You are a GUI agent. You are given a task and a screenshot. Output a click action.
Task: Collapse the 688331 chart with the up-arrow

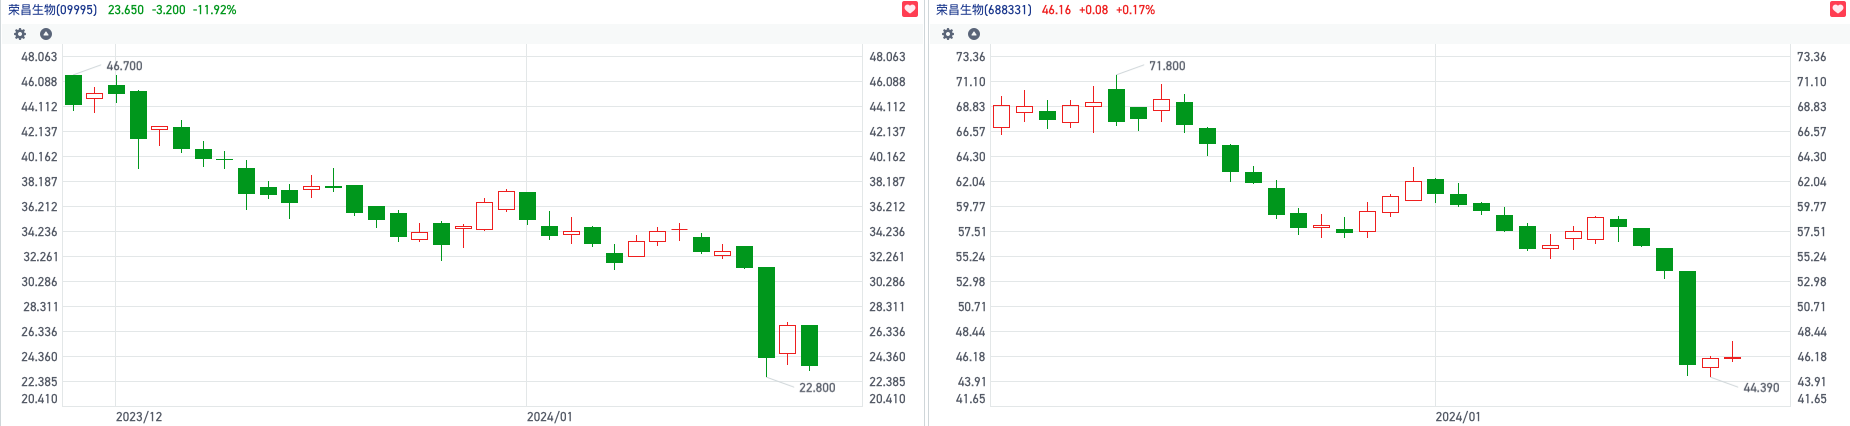coord(974,34)
